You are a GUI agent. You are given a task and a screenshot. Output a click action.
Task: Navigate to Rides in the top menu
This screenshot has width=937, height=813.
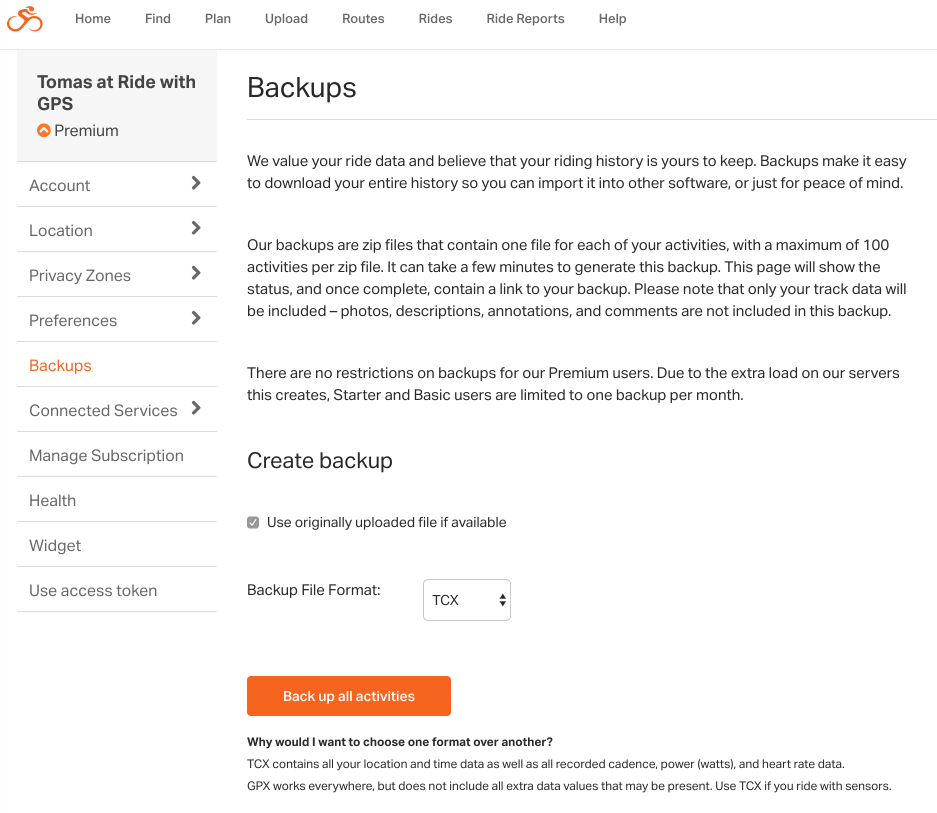(x=435, y=19)
